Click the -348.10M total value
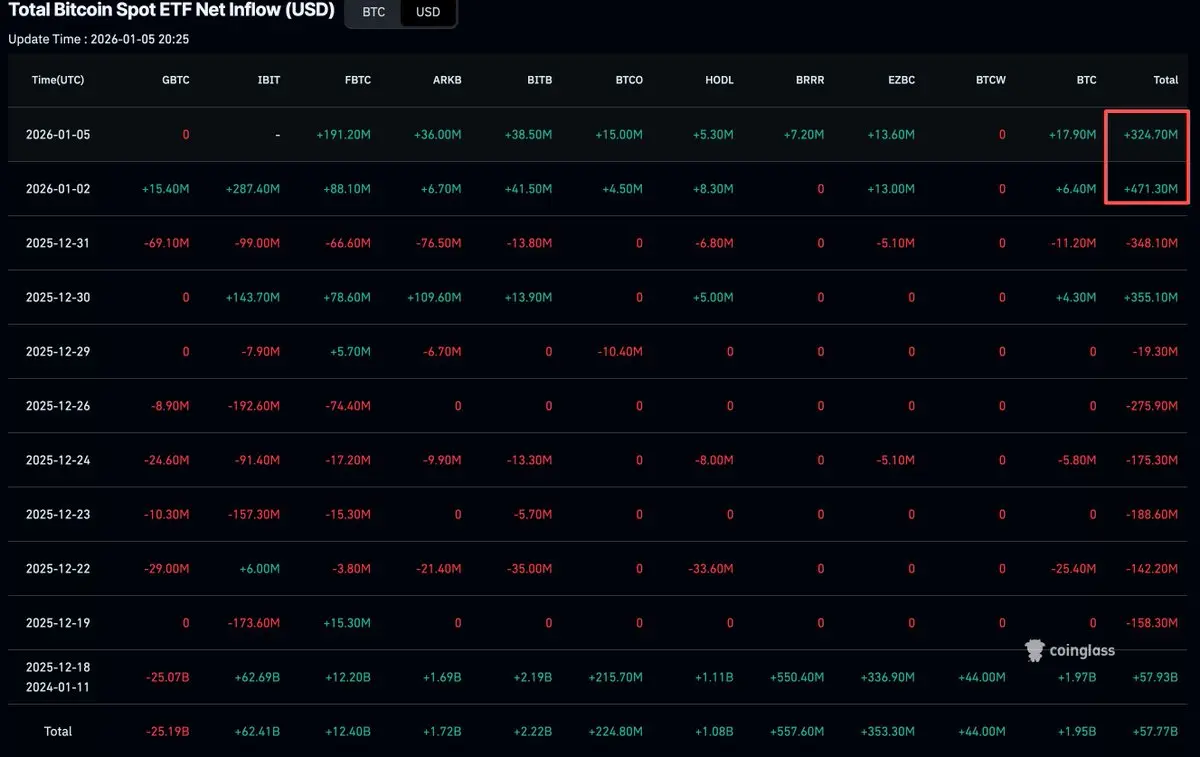1200x757 pixels. click(1151, 242)
